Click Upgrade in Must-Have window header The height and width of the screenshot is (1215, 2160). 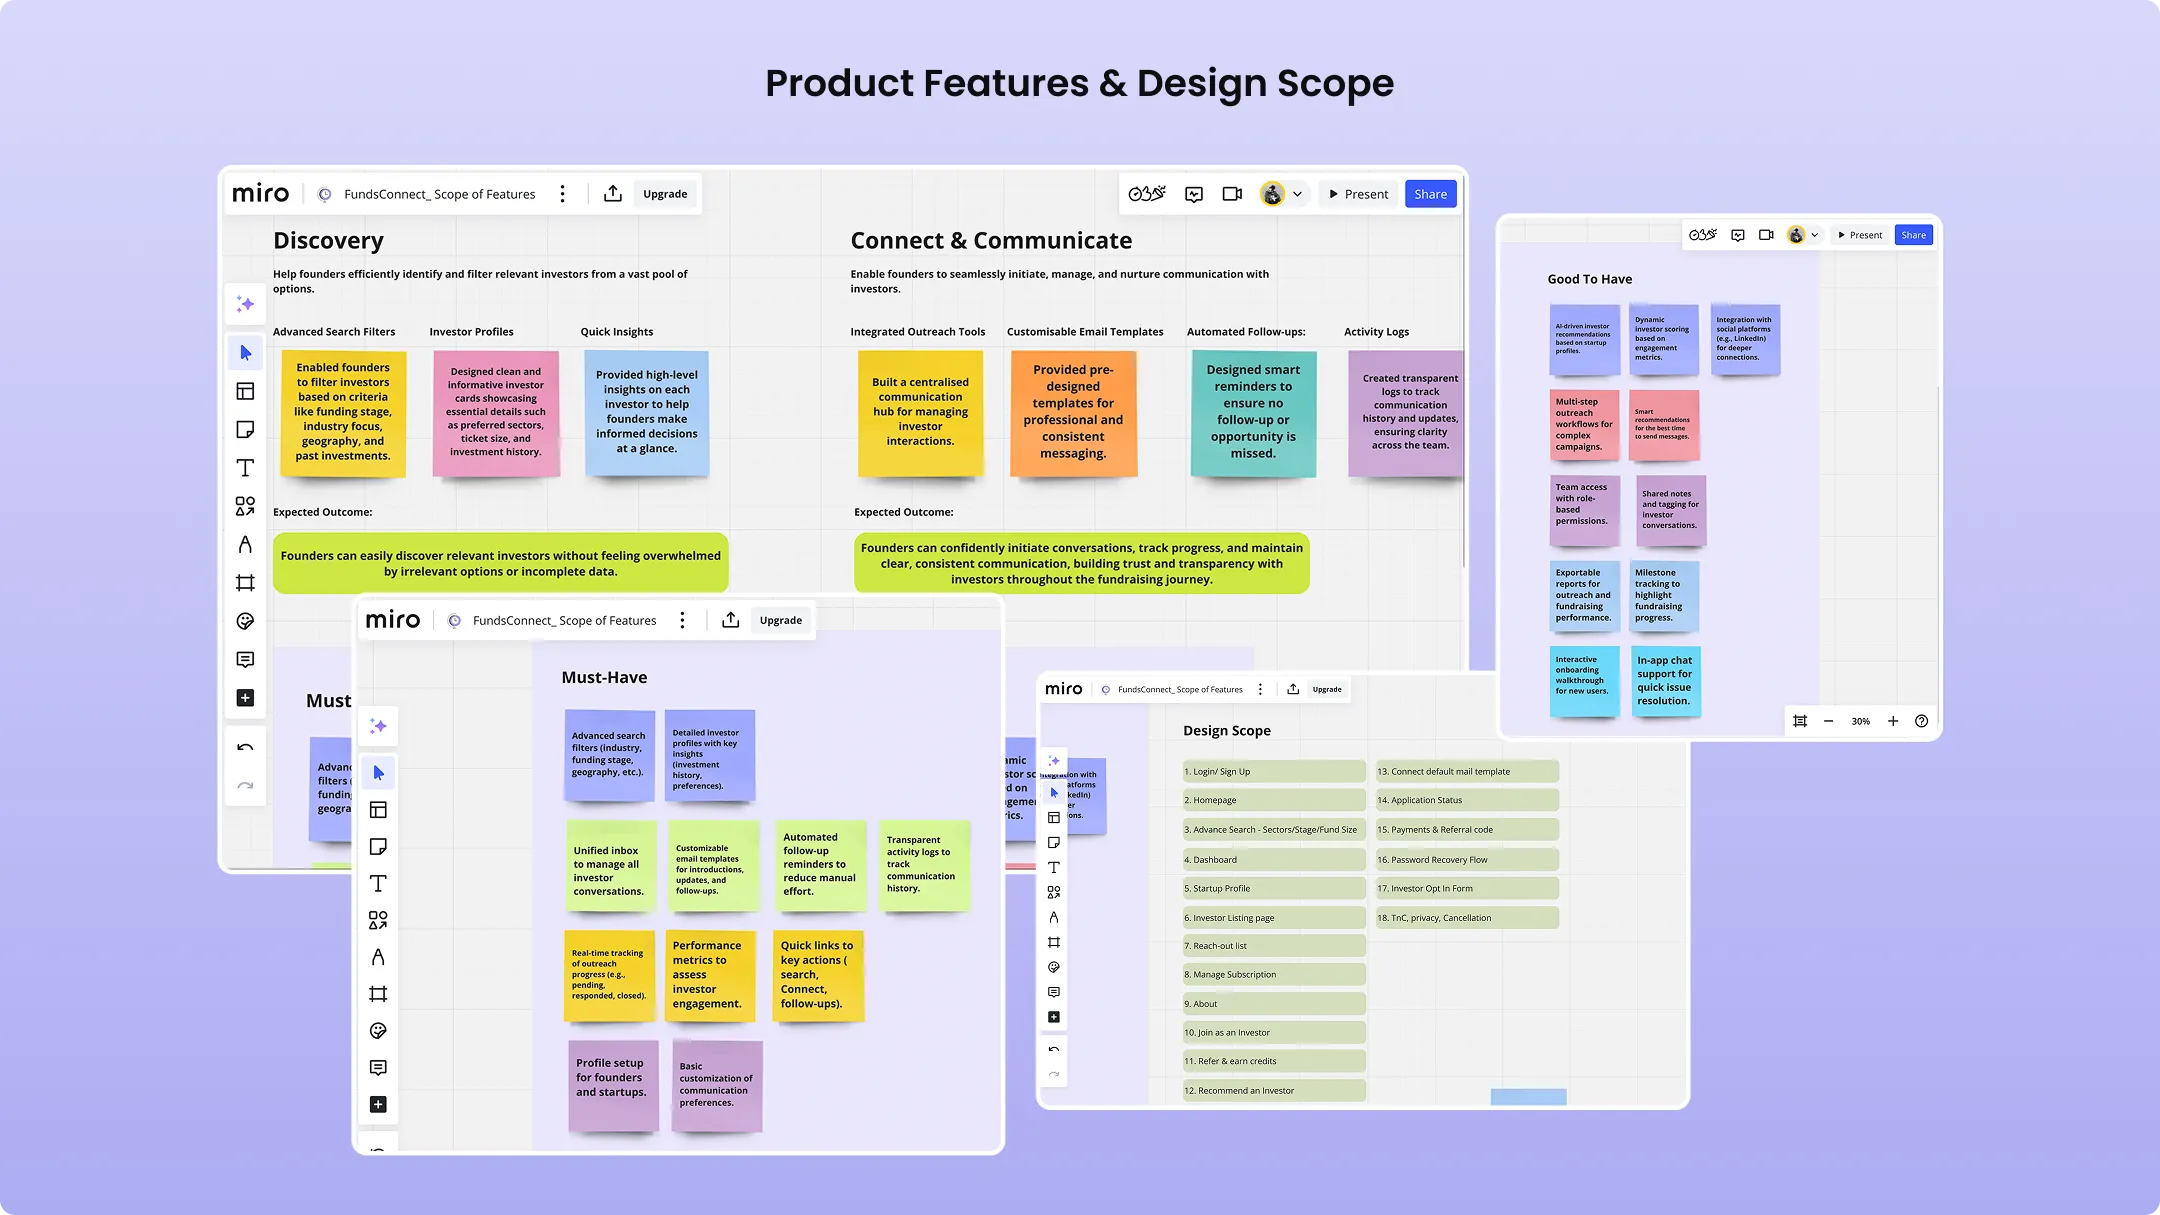tap(781, 620)
